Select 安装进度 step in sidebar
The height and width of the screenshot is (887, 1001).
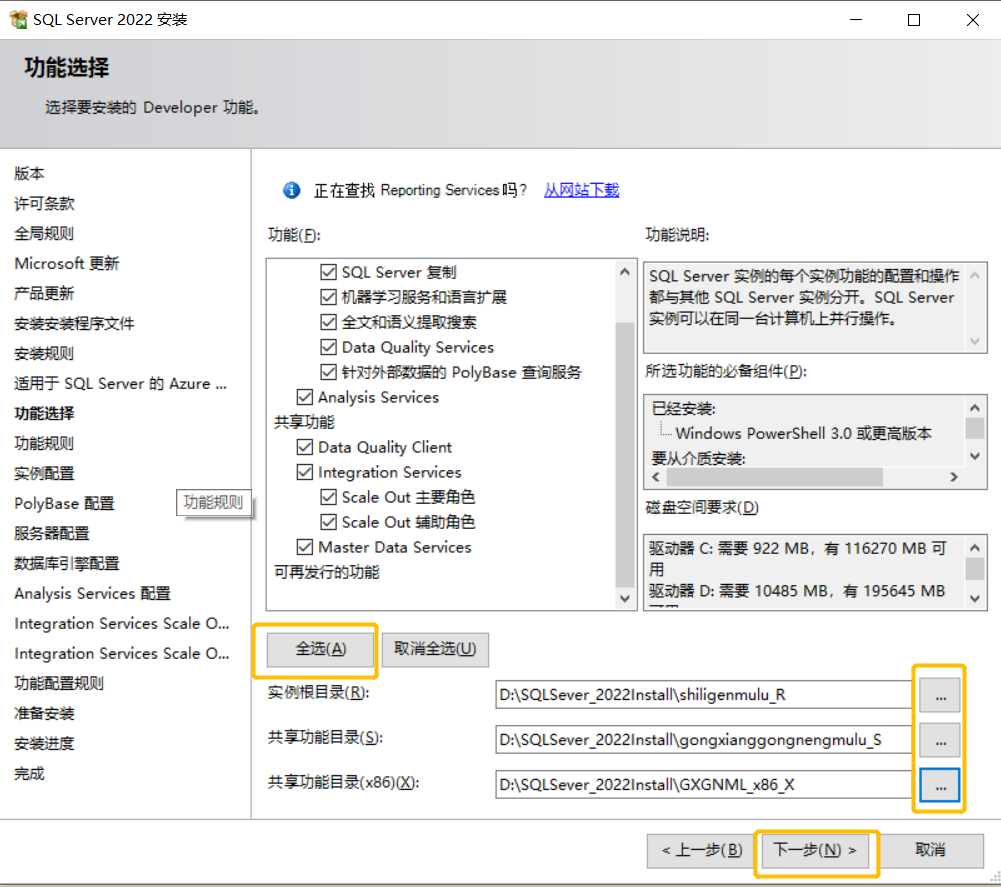click(x=44, y=744)
